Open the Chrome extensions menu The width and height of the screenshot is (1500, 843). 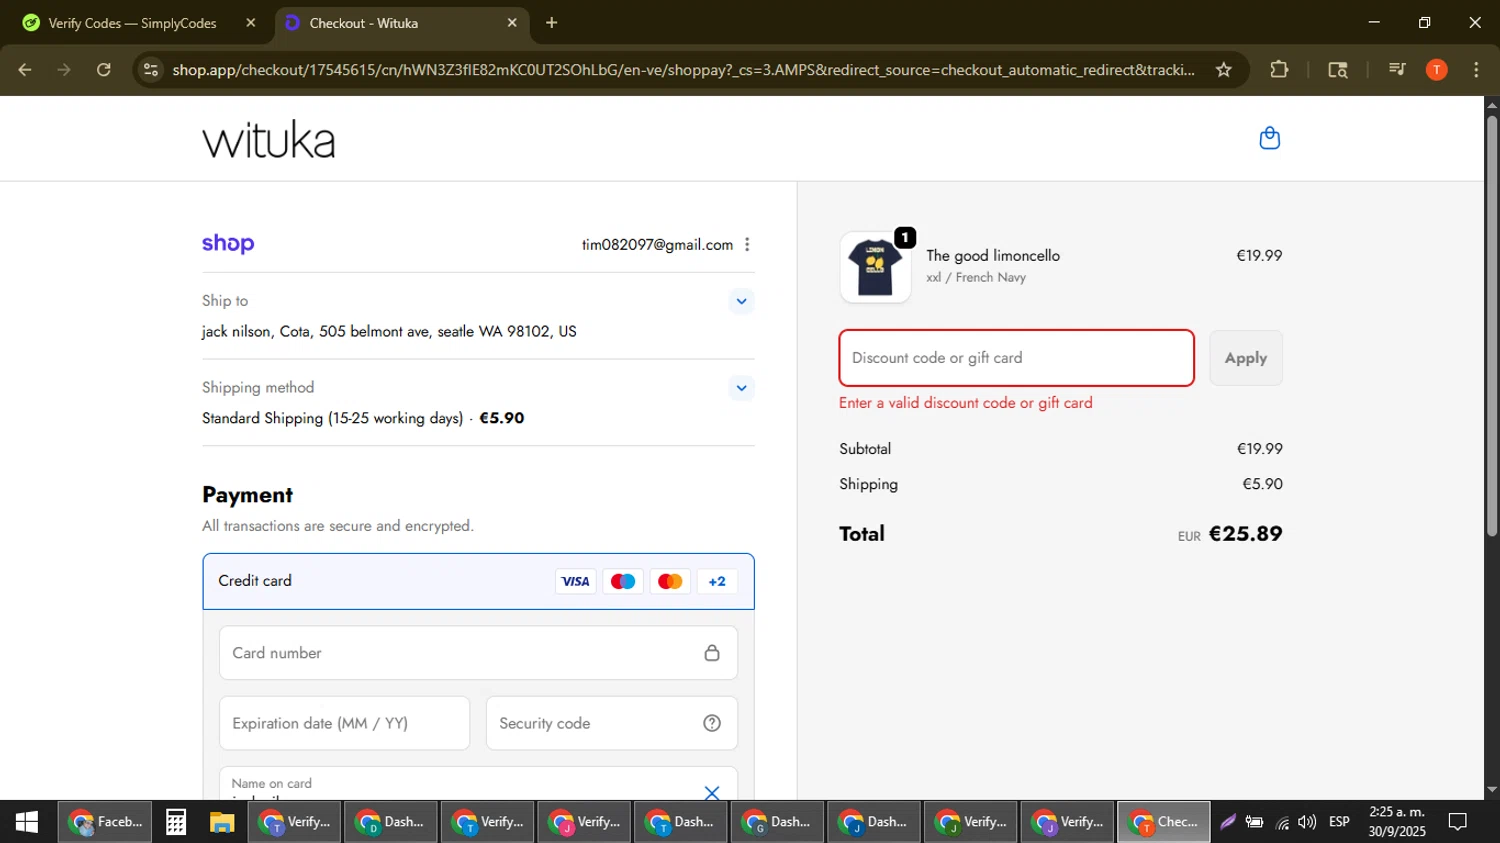point(1279,70)
